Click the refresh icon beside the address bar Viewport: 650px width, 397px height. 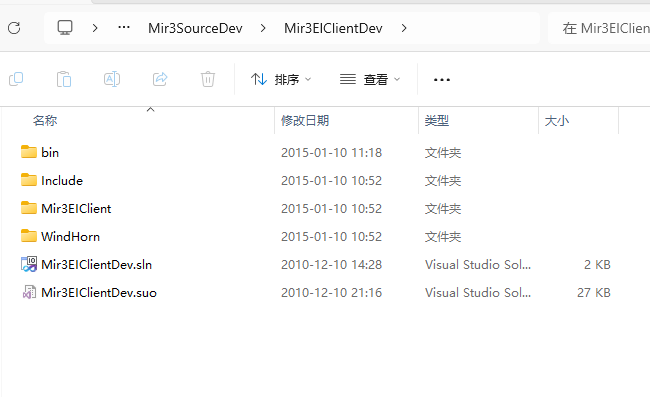[14, 28]
